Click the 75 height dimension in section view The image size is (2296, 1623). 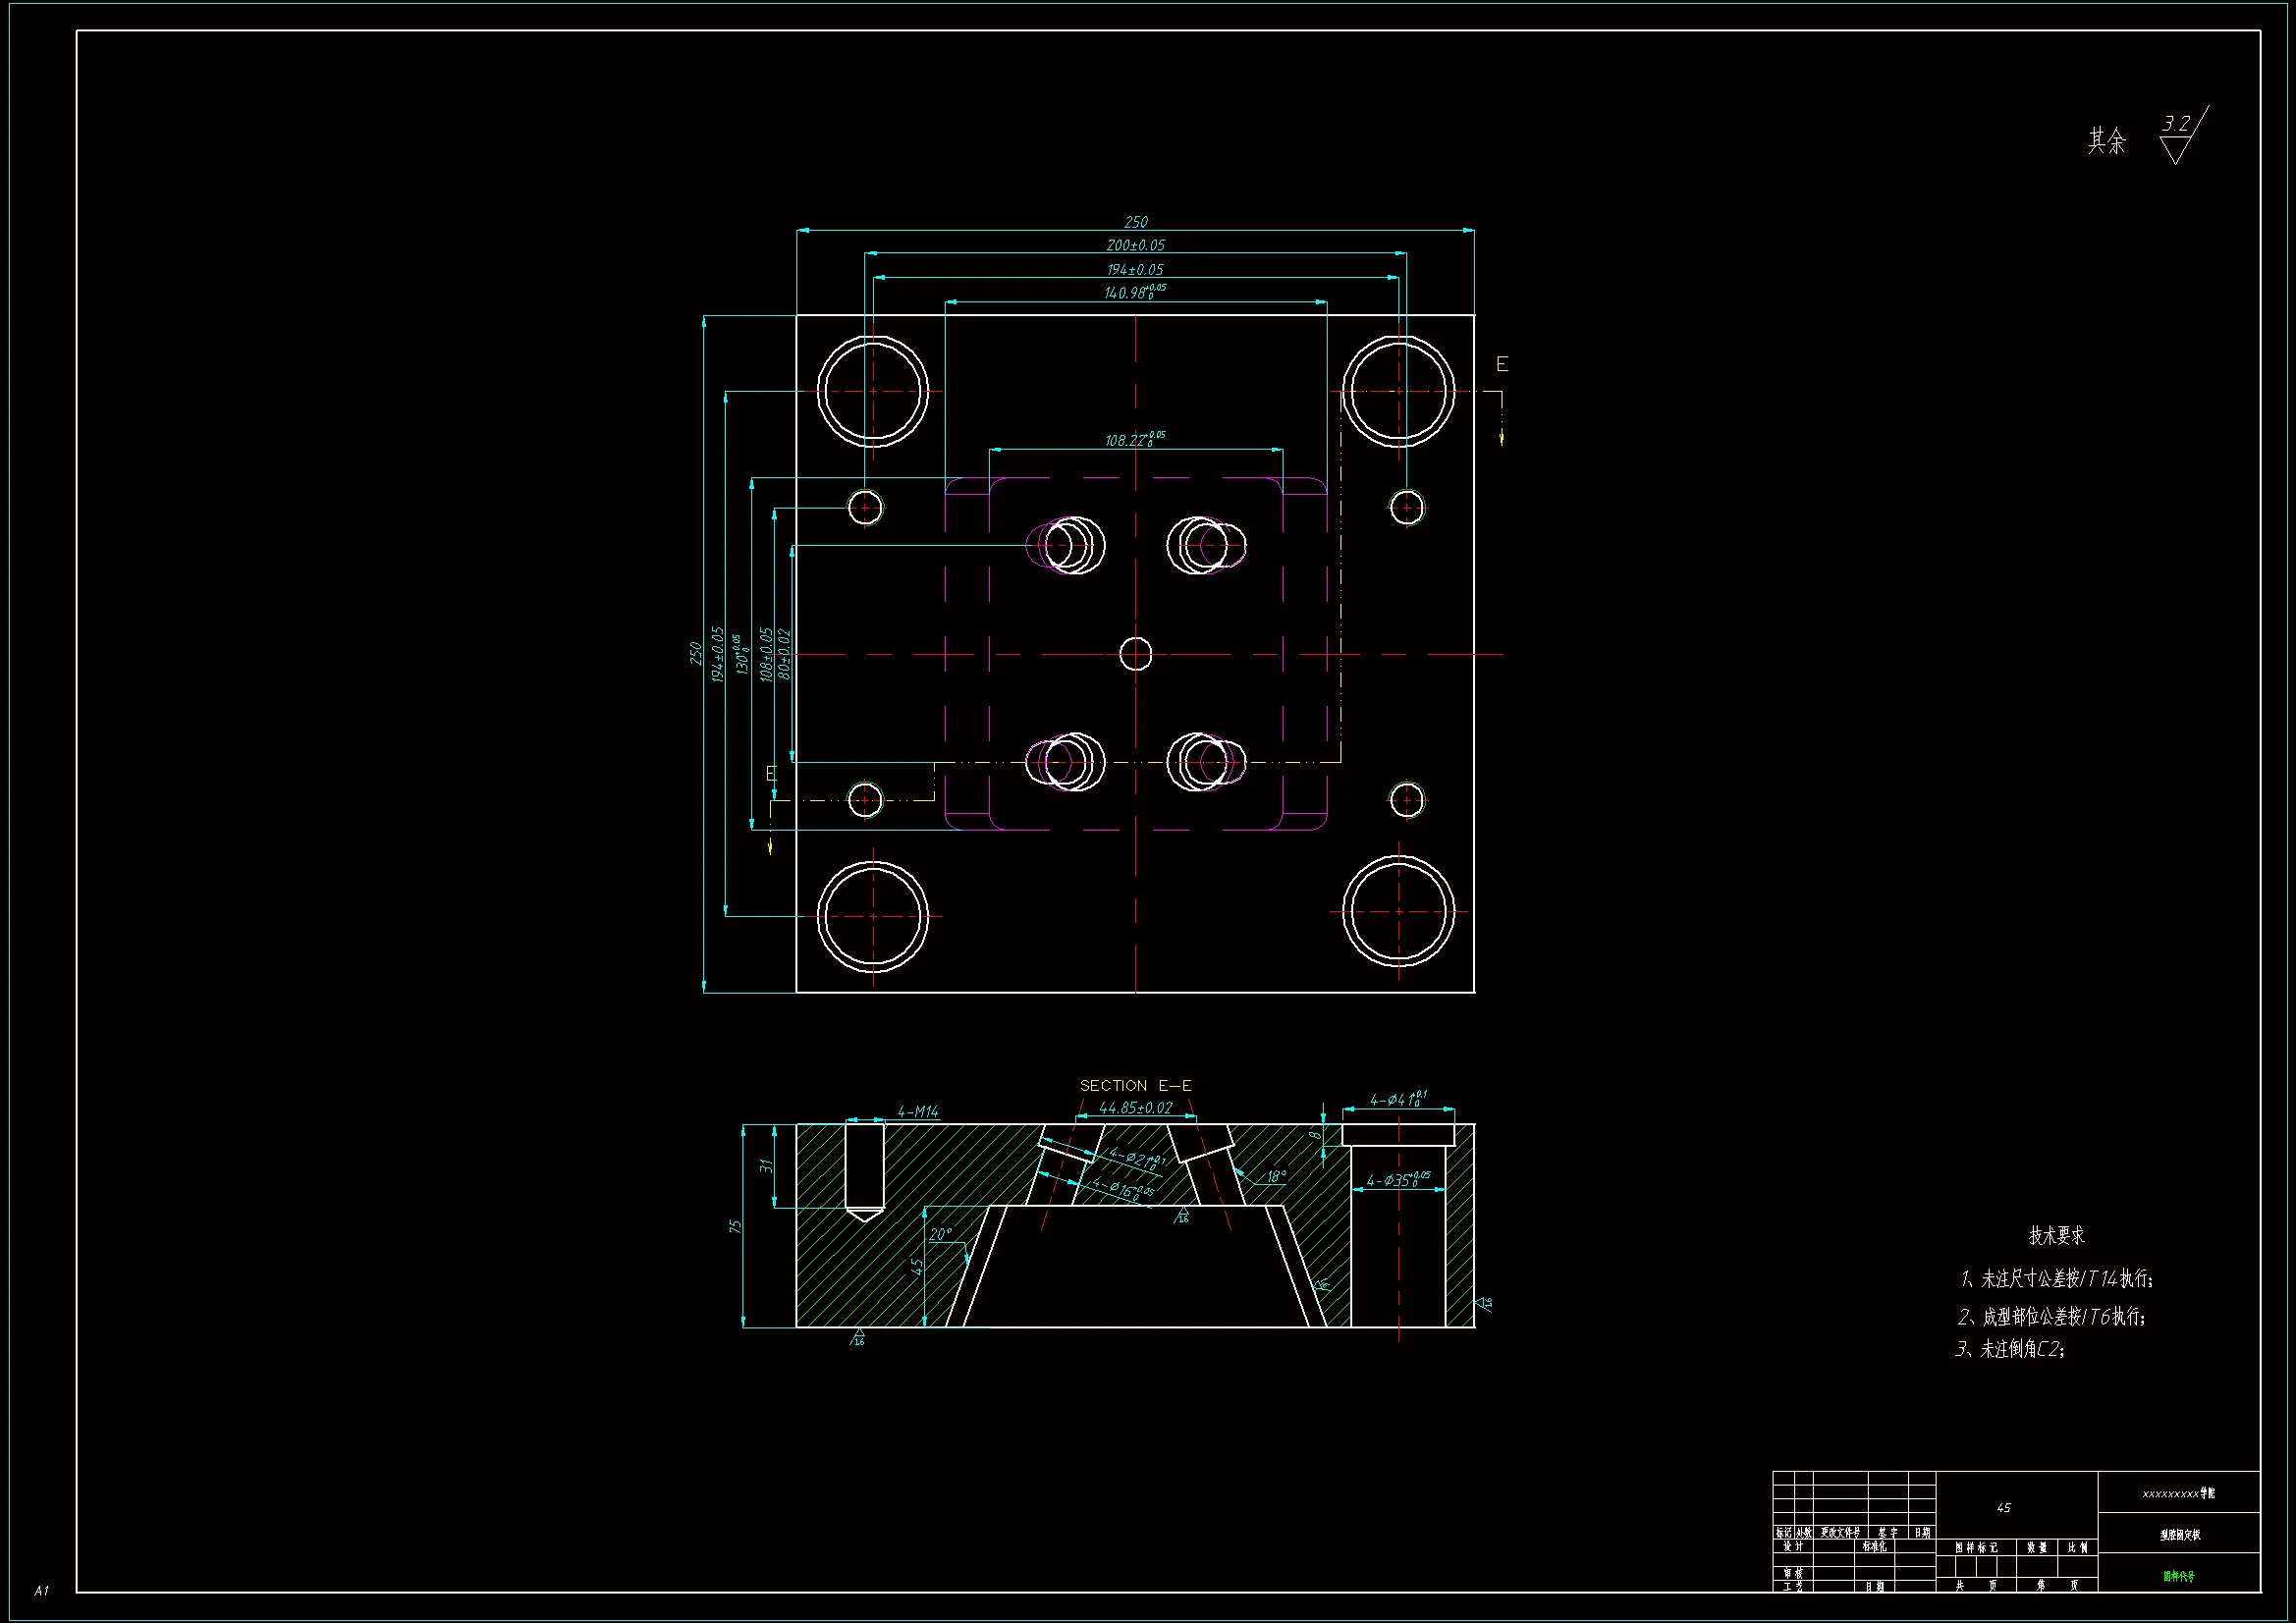735,1226
